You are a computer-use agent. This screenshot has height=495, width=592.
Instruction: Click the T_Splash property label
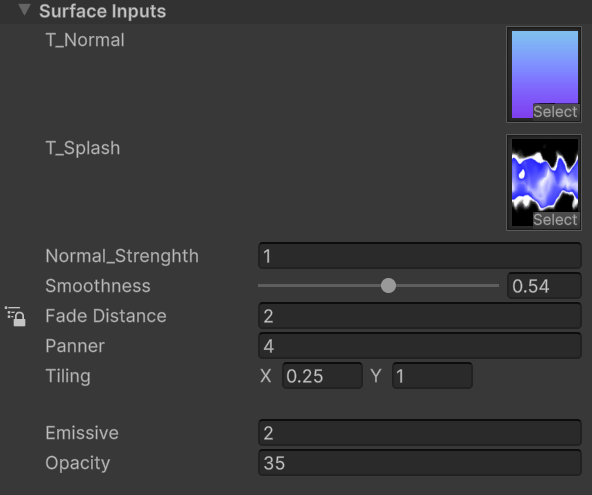click(83, 148)
